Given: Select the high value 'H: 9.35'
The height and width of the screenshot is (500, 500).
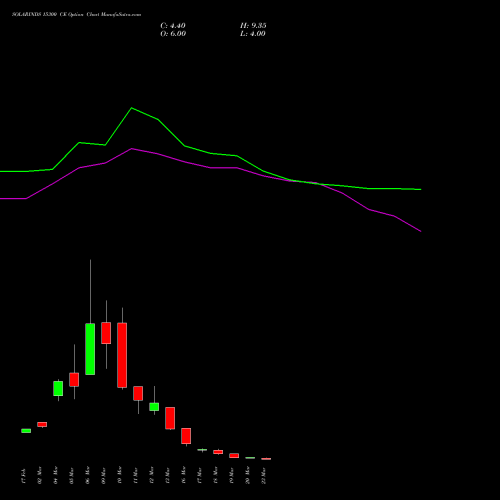Looking at the screenshot, I should (x=253, y=26).
